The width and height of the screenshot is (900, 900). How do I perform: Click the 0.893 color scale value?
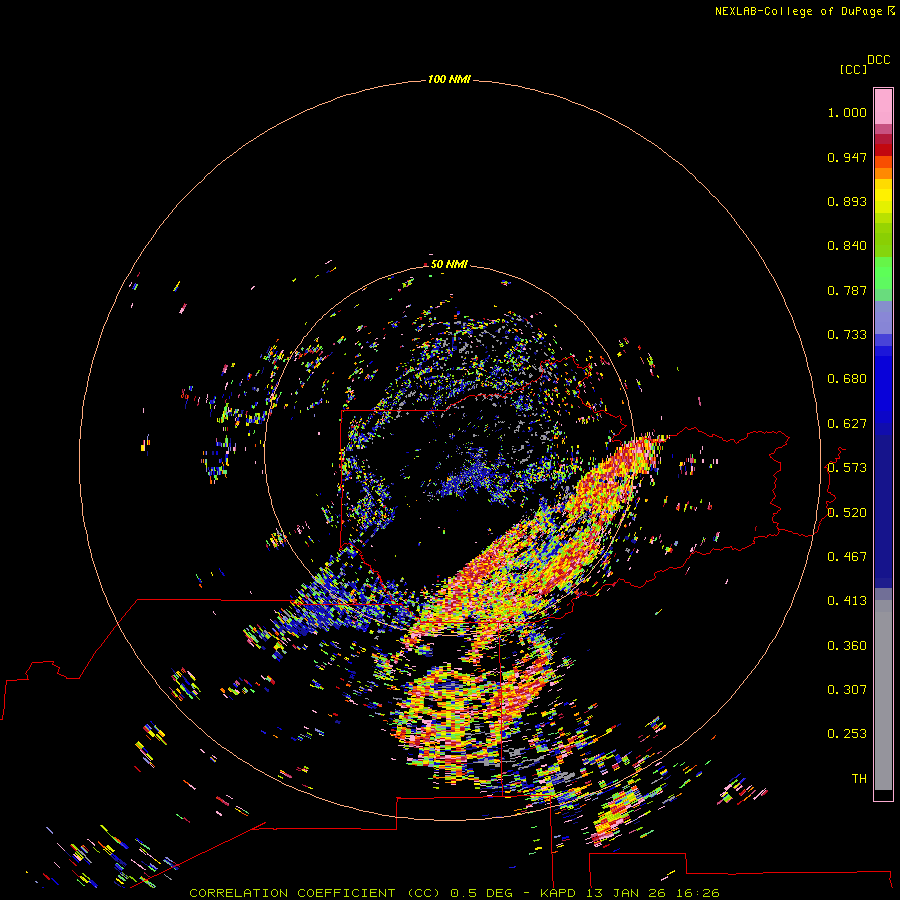[847, 201]
